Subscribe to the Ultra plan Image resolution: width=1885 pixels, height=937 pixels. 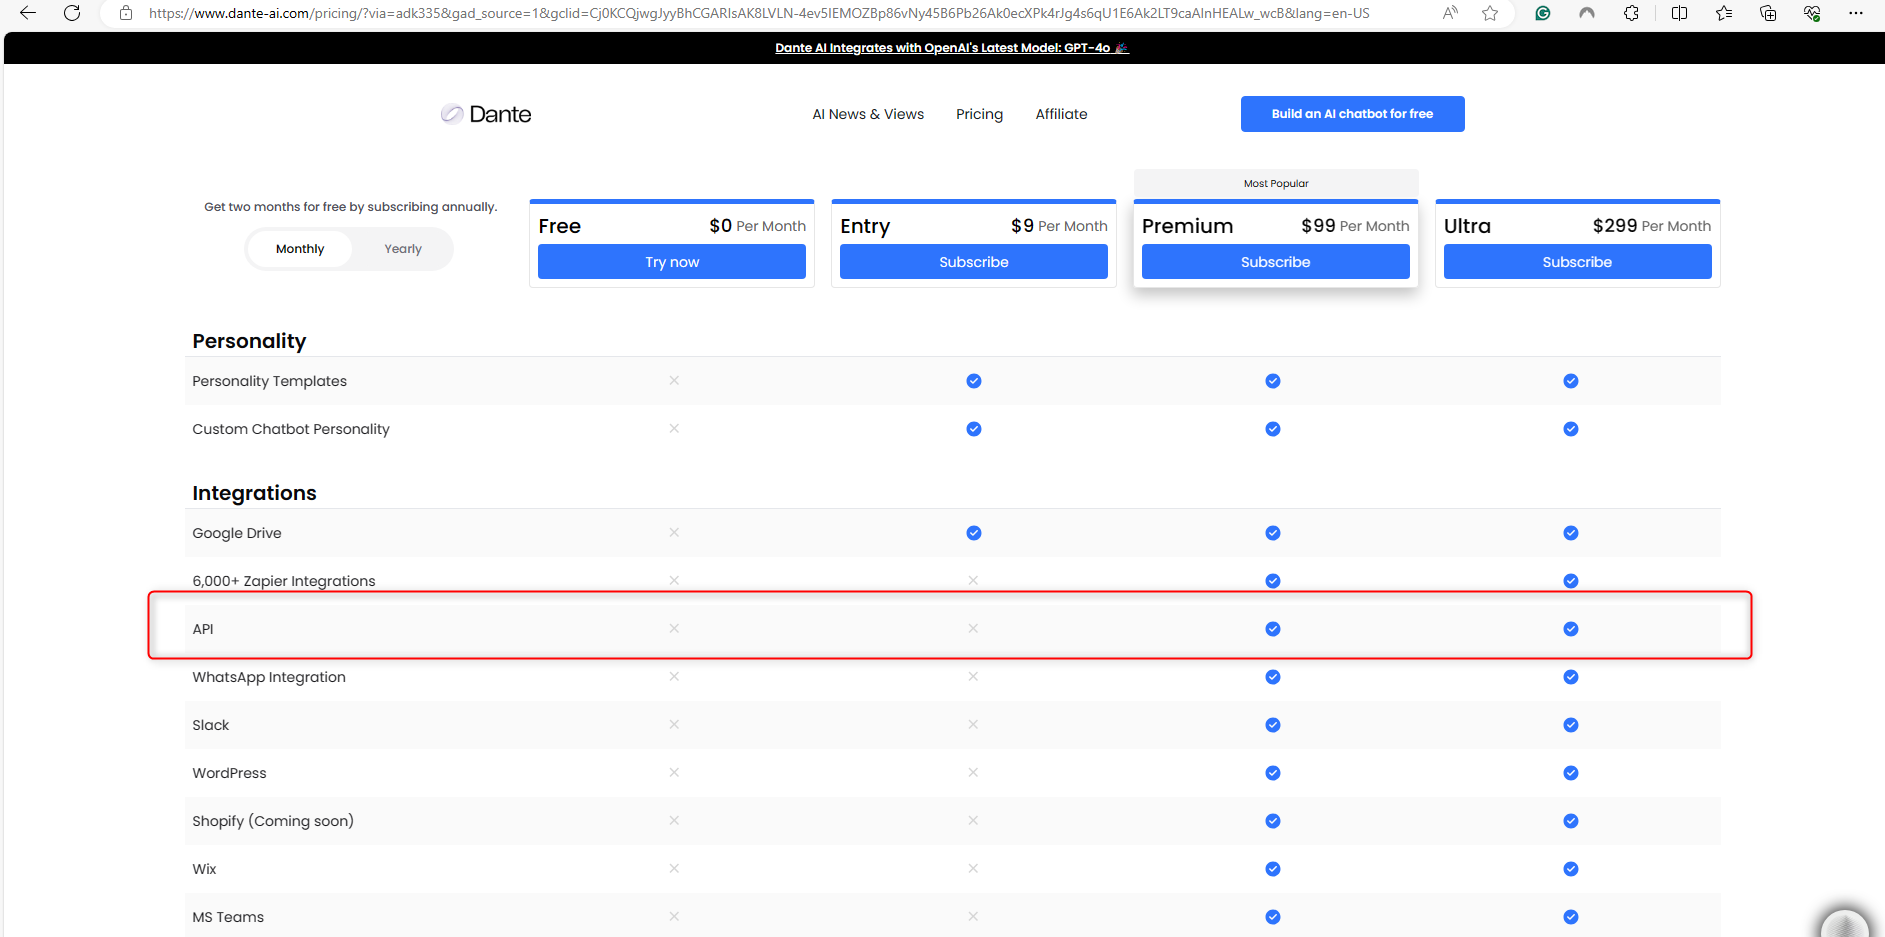point(1577,262)
